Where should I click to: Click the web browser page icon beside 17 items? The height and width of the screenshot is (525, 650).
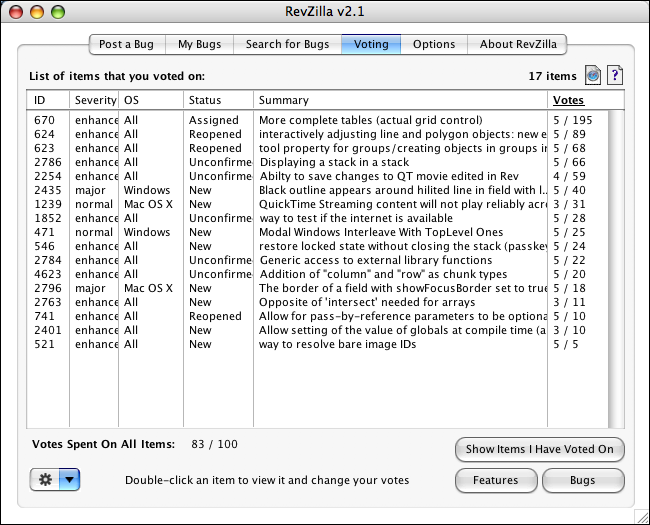pyautogui.click(x=593, y=75)
